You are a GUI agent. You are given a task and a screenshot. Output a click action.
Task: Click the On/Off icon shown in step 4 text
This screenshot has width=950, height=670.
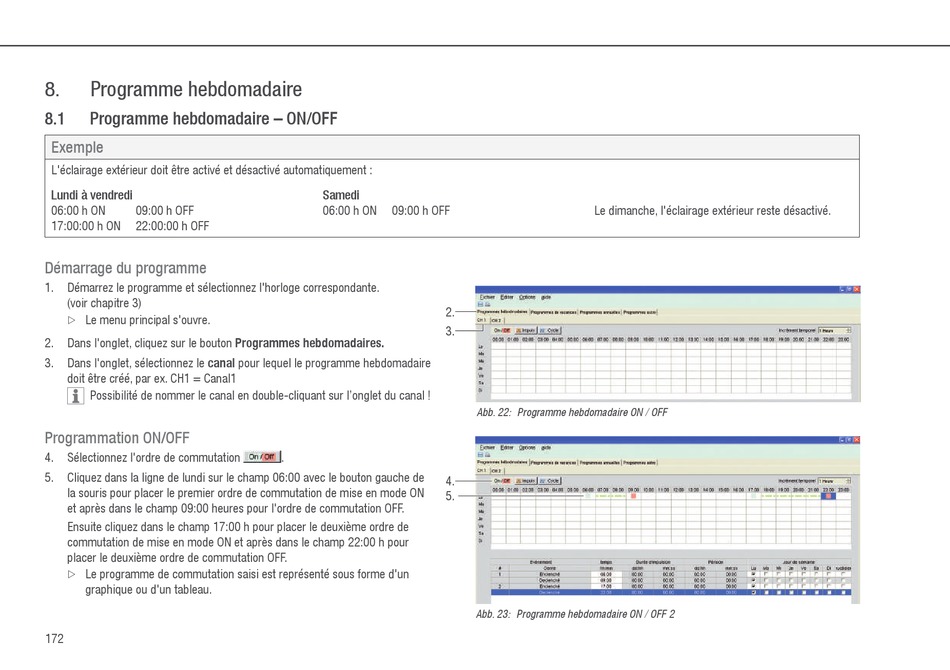pos(262,457)
